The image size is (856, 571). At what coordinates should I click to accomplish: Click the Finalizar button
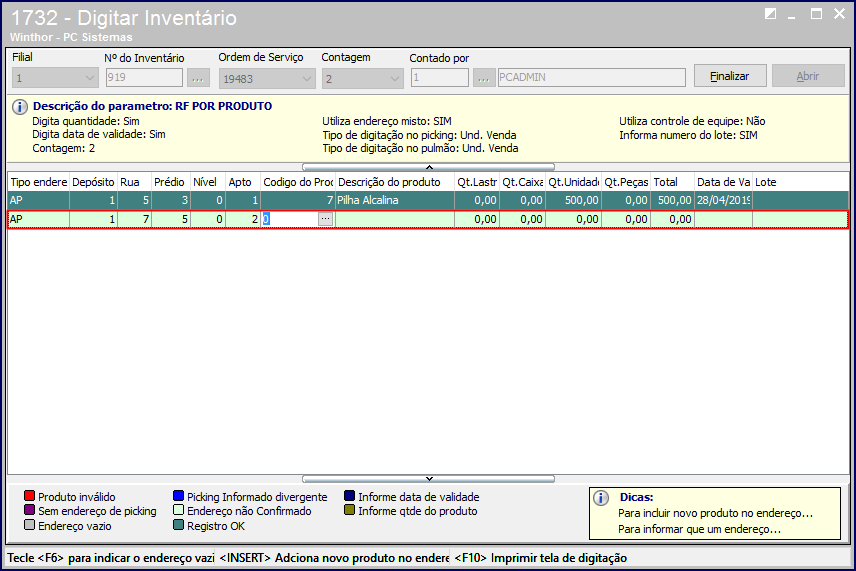730,76
